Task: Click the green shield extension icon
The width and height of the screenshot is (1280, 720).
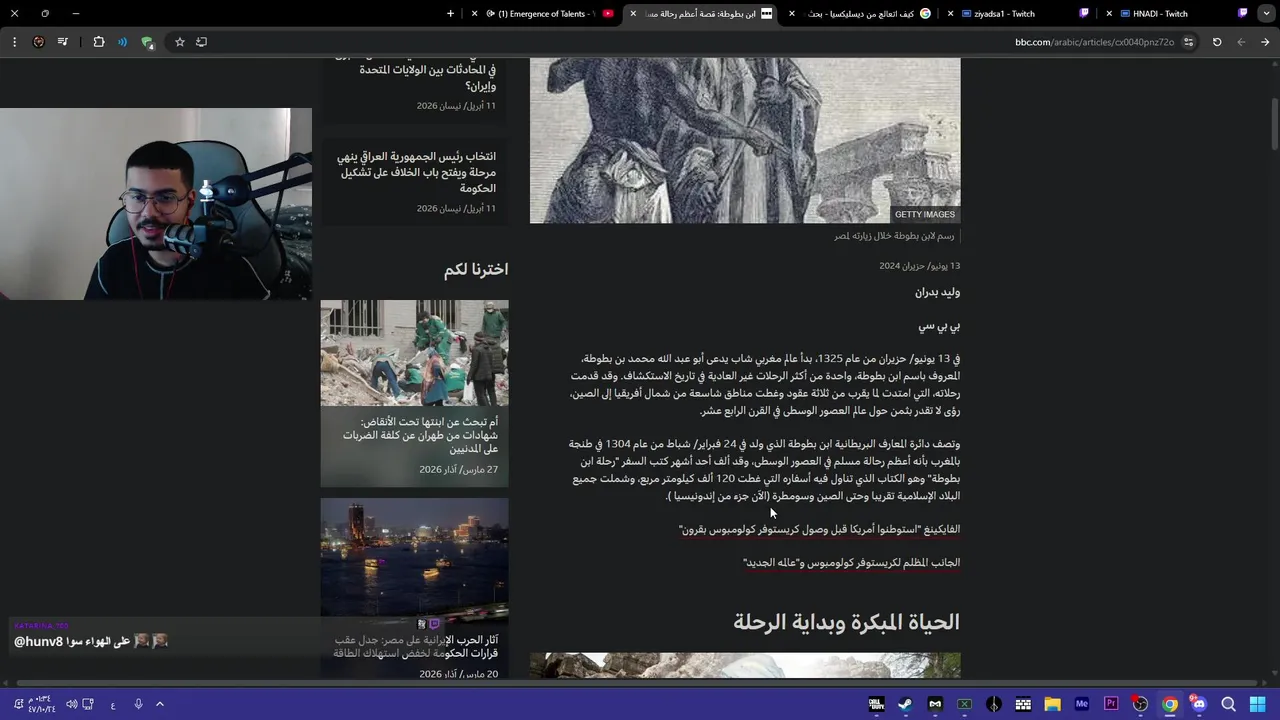Action: click(x=147, y=42)
